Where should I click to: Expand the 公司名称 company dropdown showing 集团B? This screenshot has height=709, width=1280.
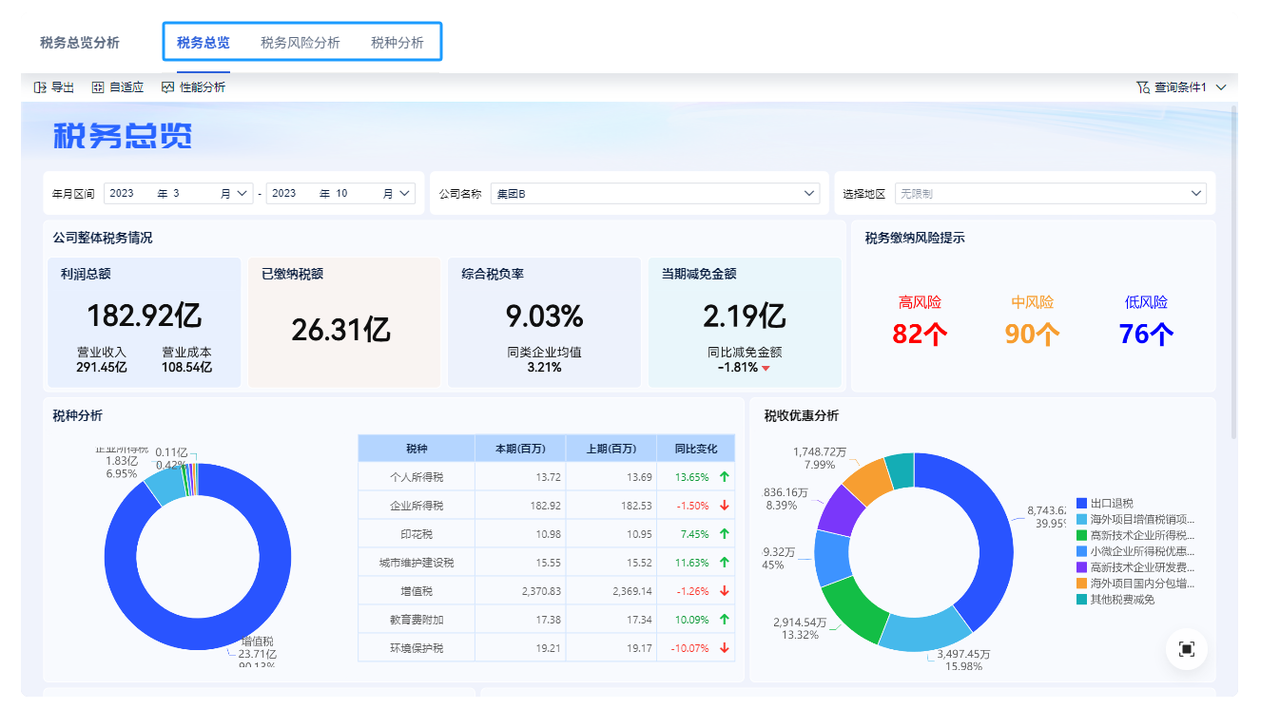pos(810,193)
